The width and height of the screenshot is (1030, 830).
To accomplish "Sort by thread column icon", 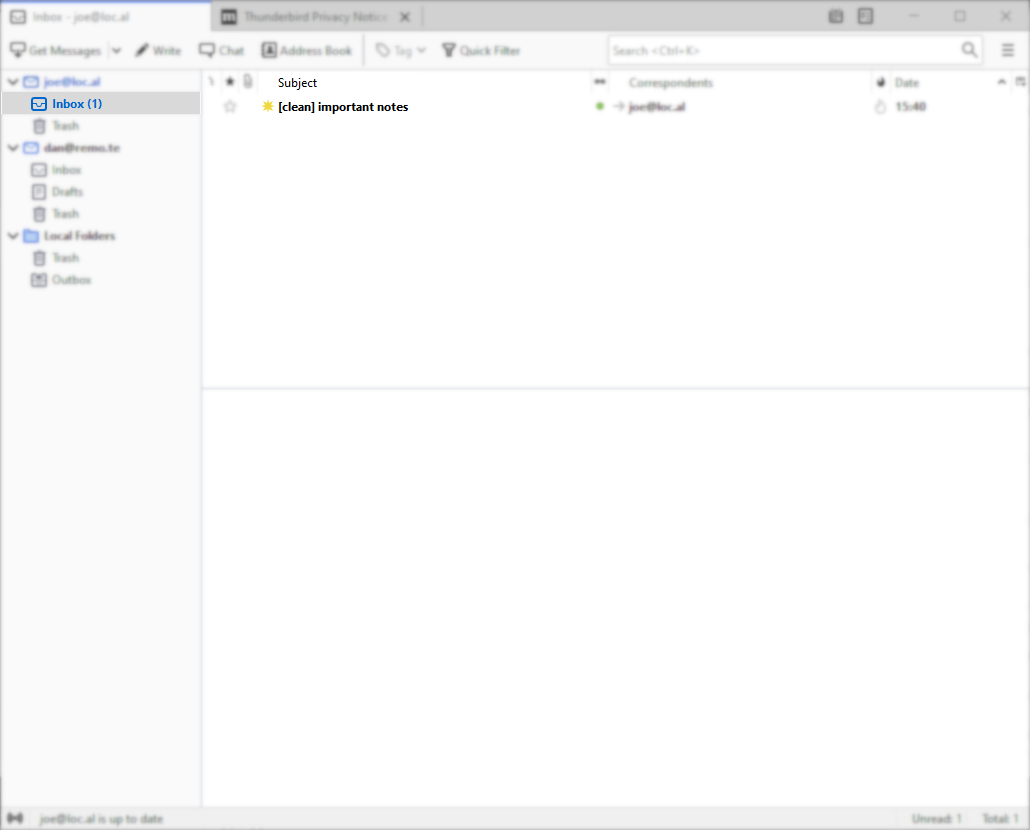I will click(x=212, y=82).
